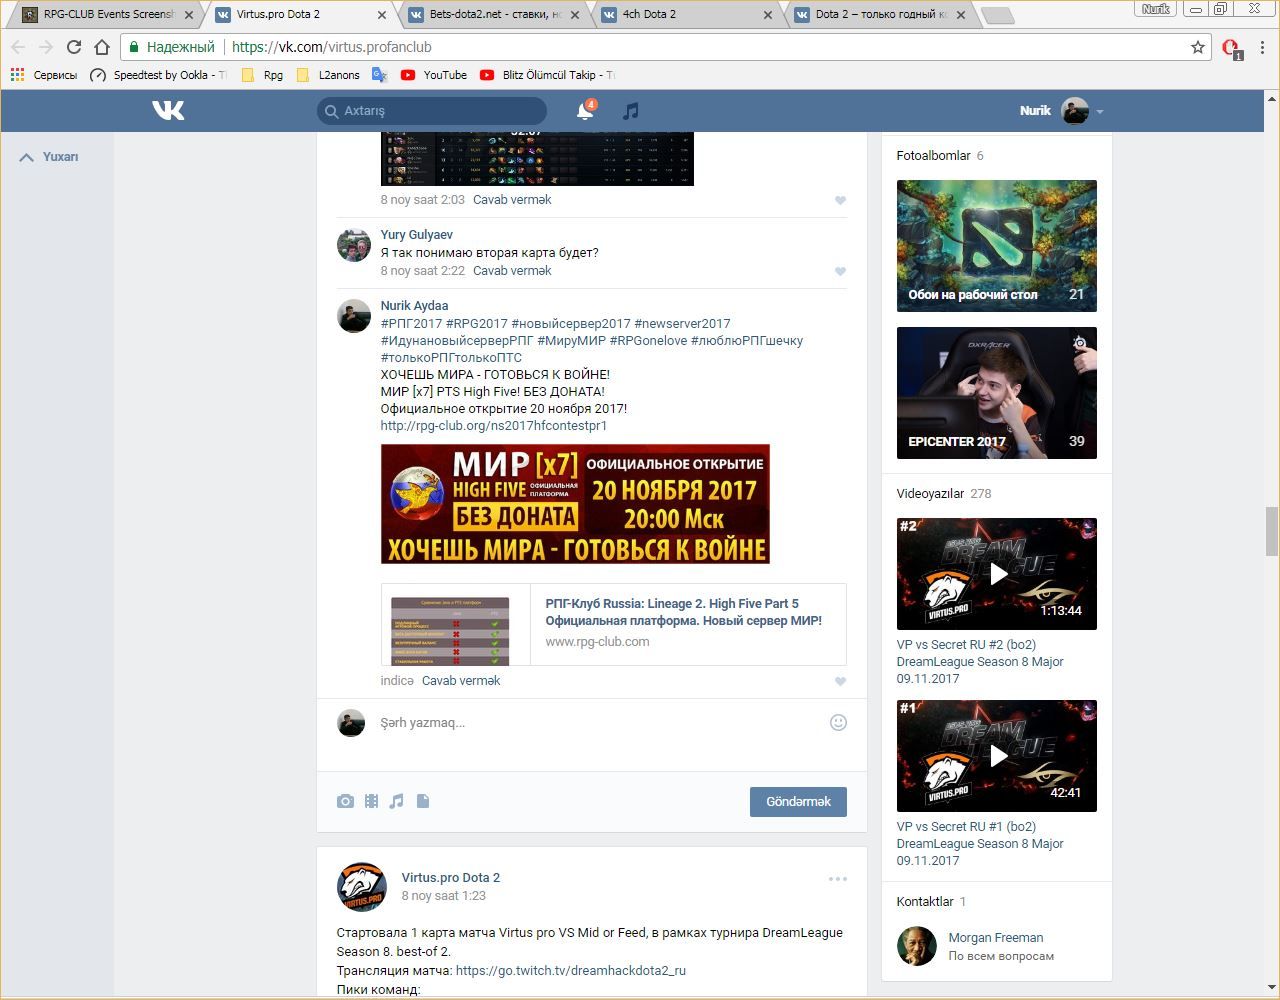
Task: Play VP vs Secret RU #2 video
Action: pyautogui.click(x=997, y=574)
